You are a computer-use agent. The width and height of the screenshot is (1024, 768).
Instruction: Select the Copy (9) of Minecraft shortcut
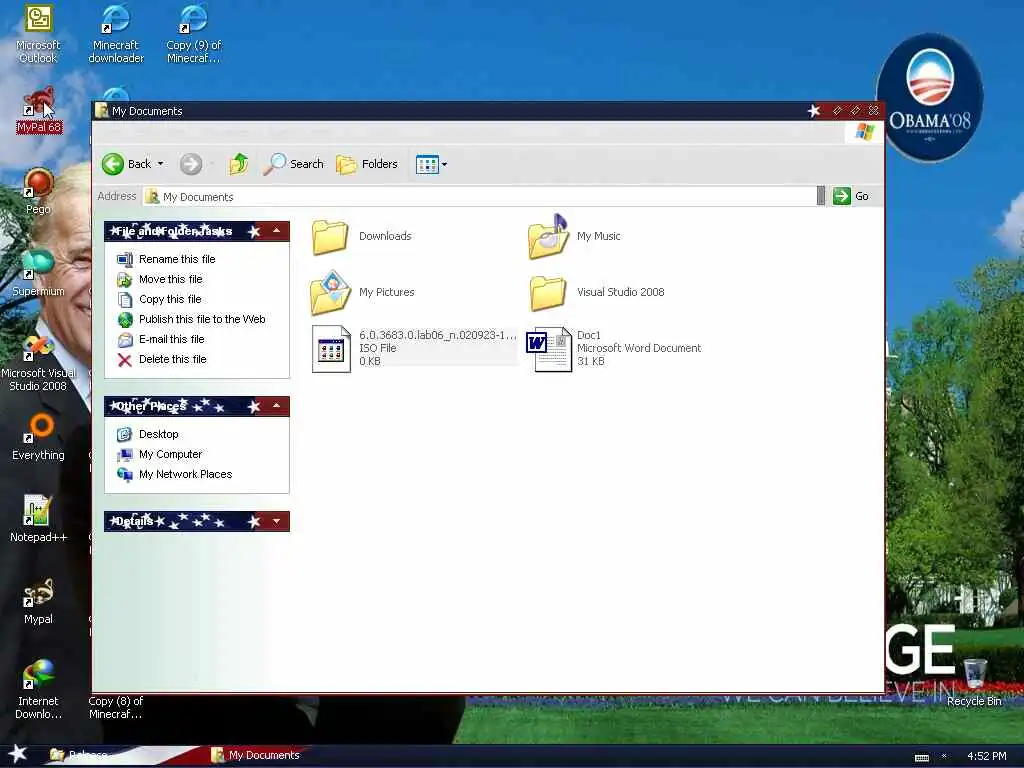click(x=193, y=35)
